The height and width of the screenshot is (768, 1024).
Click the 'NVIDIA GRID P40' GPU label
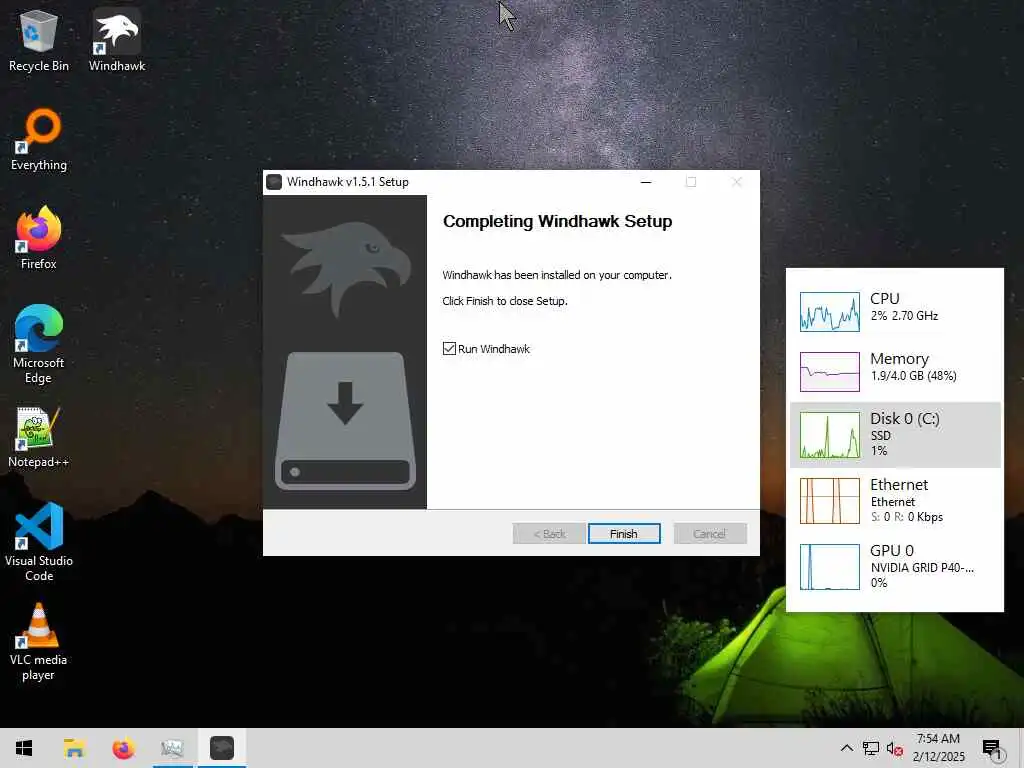[x=922, y=568]
